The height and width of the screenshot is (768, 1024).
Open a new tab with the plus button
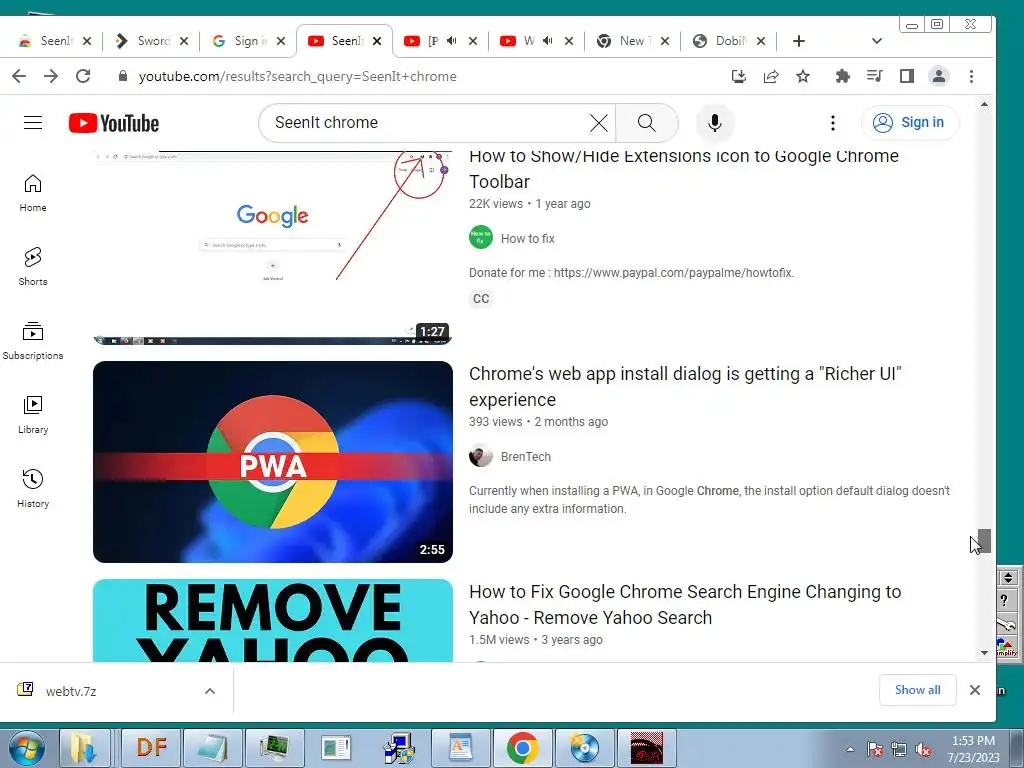pos(799,41)
